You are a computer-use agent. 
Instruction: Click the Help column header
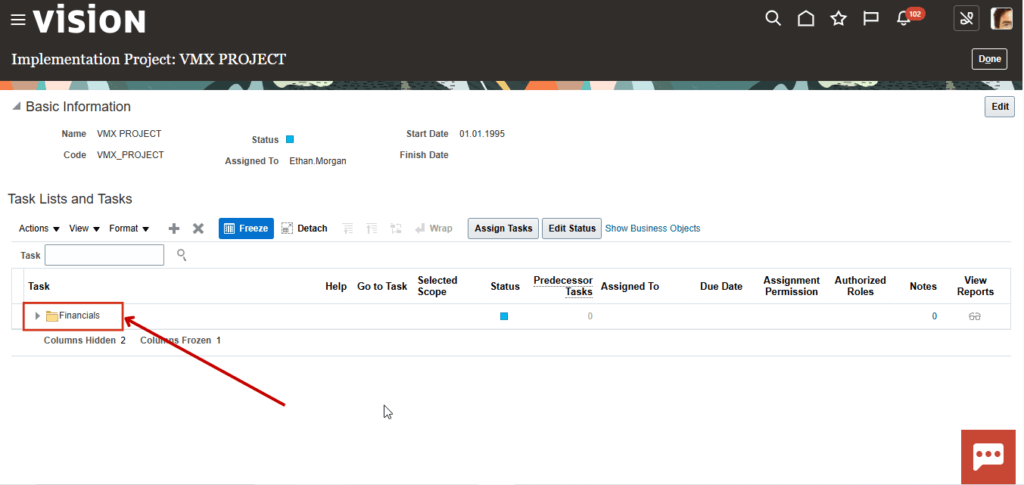click(336, 286)
